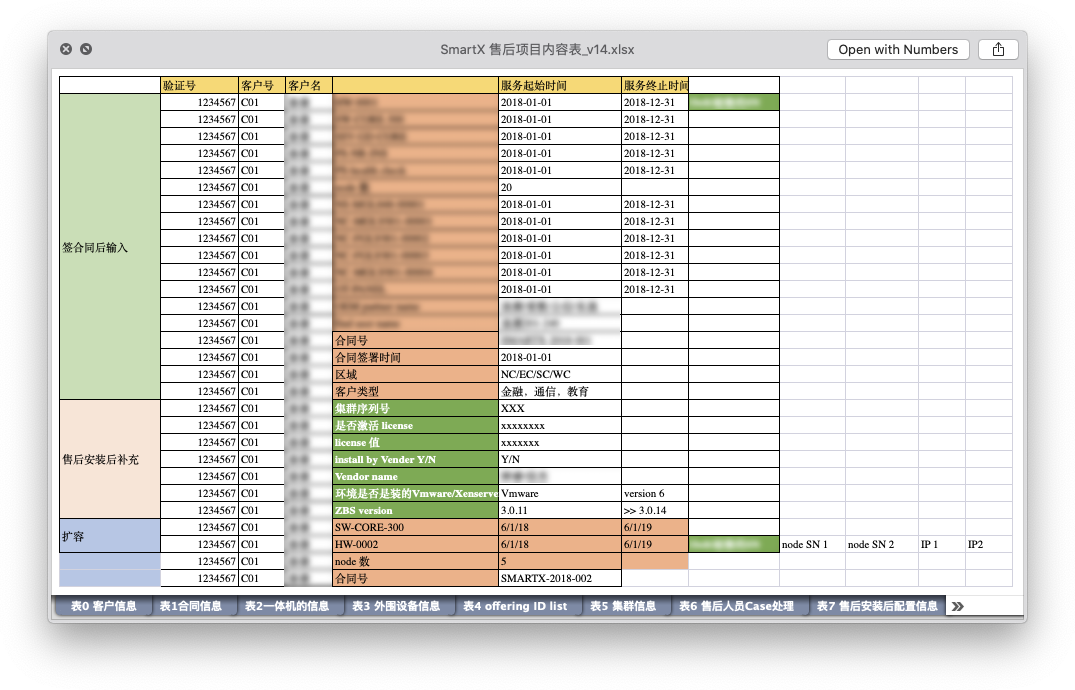Go to 表6 售后人员Case处理 tab
The width and height of the screenshot is (1075, 690).
(736, 606)
